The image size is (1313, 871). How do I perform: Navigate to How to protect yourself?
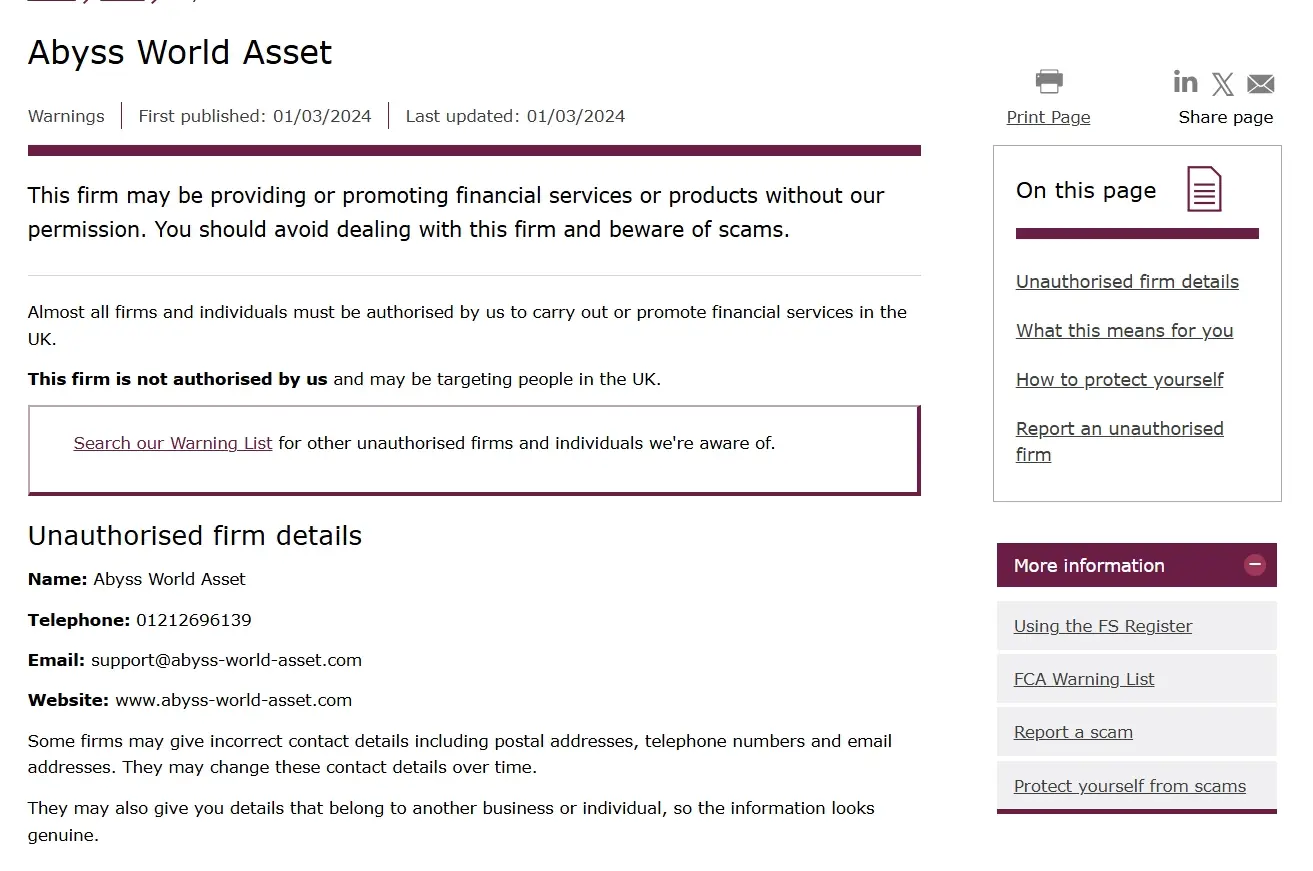coord(1119,380)
